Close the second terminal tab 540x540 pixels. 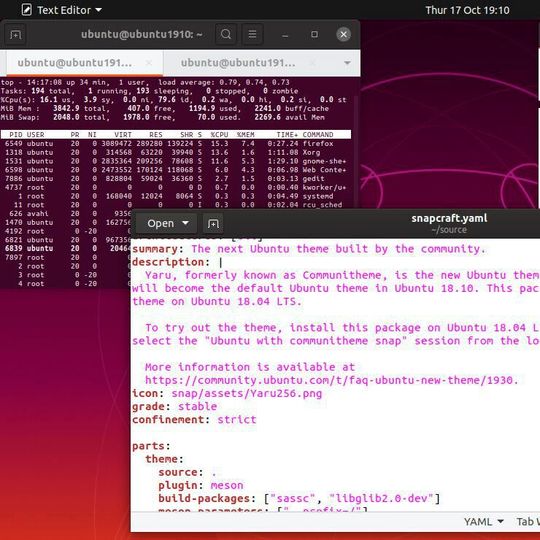tap(312, 63)
